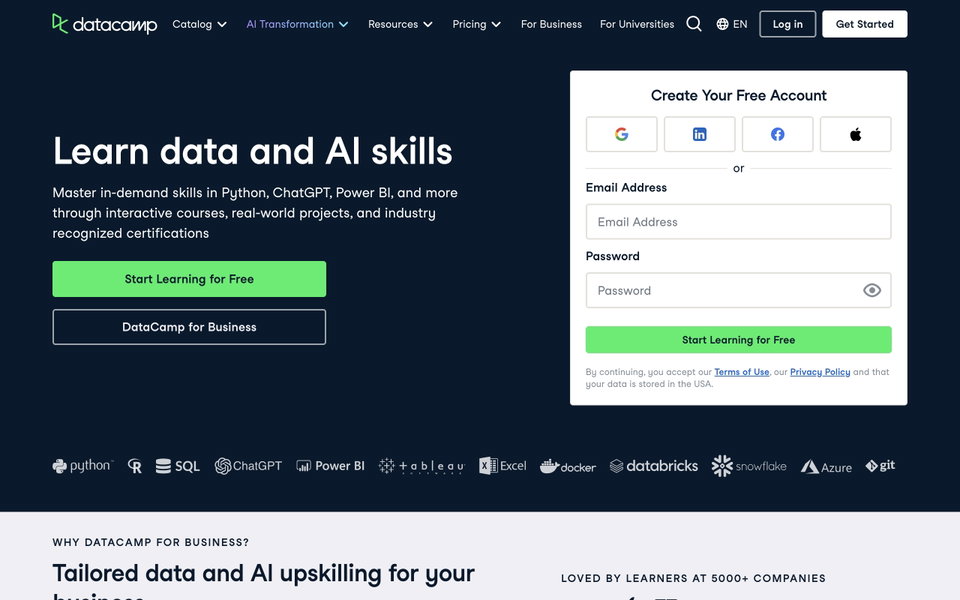Click 'Create Your Free Account' title
This screenshot has height=600, width=960.
[x=738, y=96]
